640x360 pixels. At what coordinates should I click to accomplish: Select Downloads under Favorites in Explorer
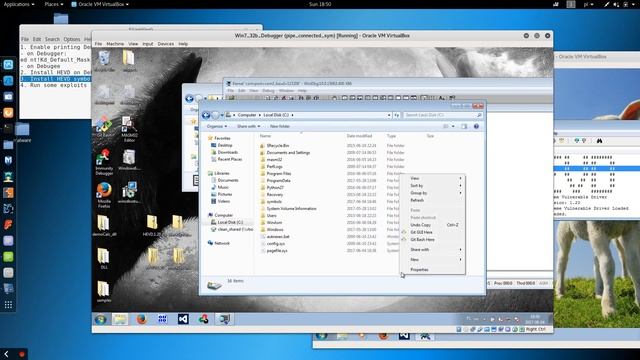[227, 152]
